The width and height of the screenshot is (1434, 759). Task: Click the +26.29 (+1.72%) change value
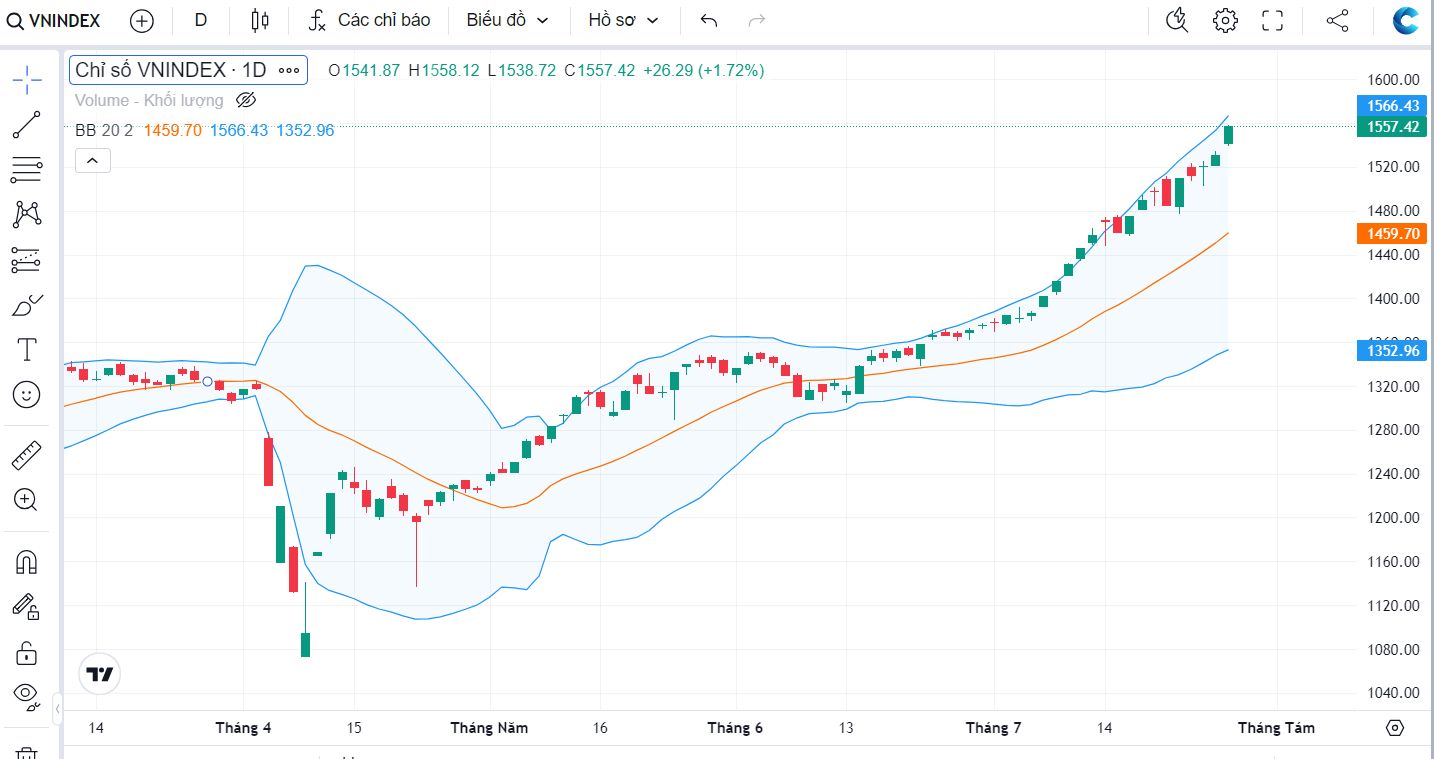704,70
